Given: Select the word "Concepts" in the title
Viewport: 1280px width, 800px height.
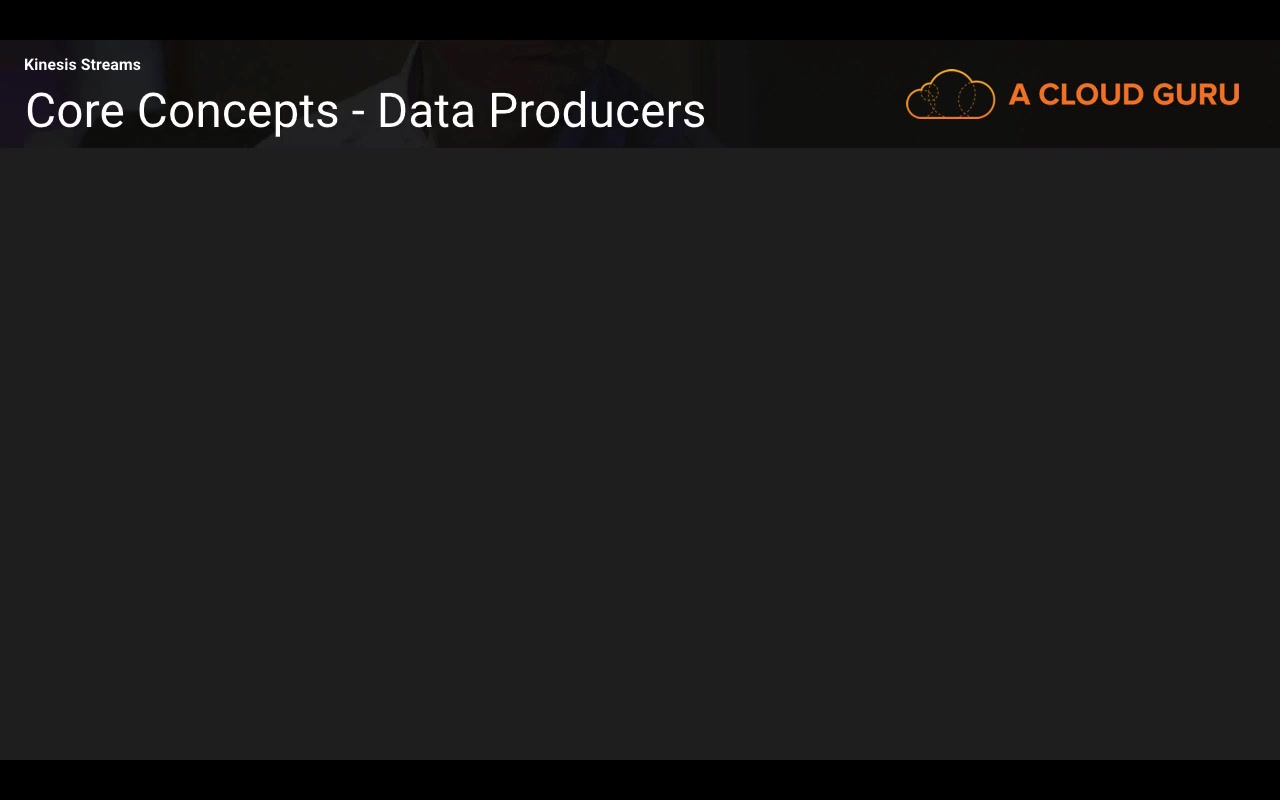Looking at the screenshot, I should [x=238, y=111].
